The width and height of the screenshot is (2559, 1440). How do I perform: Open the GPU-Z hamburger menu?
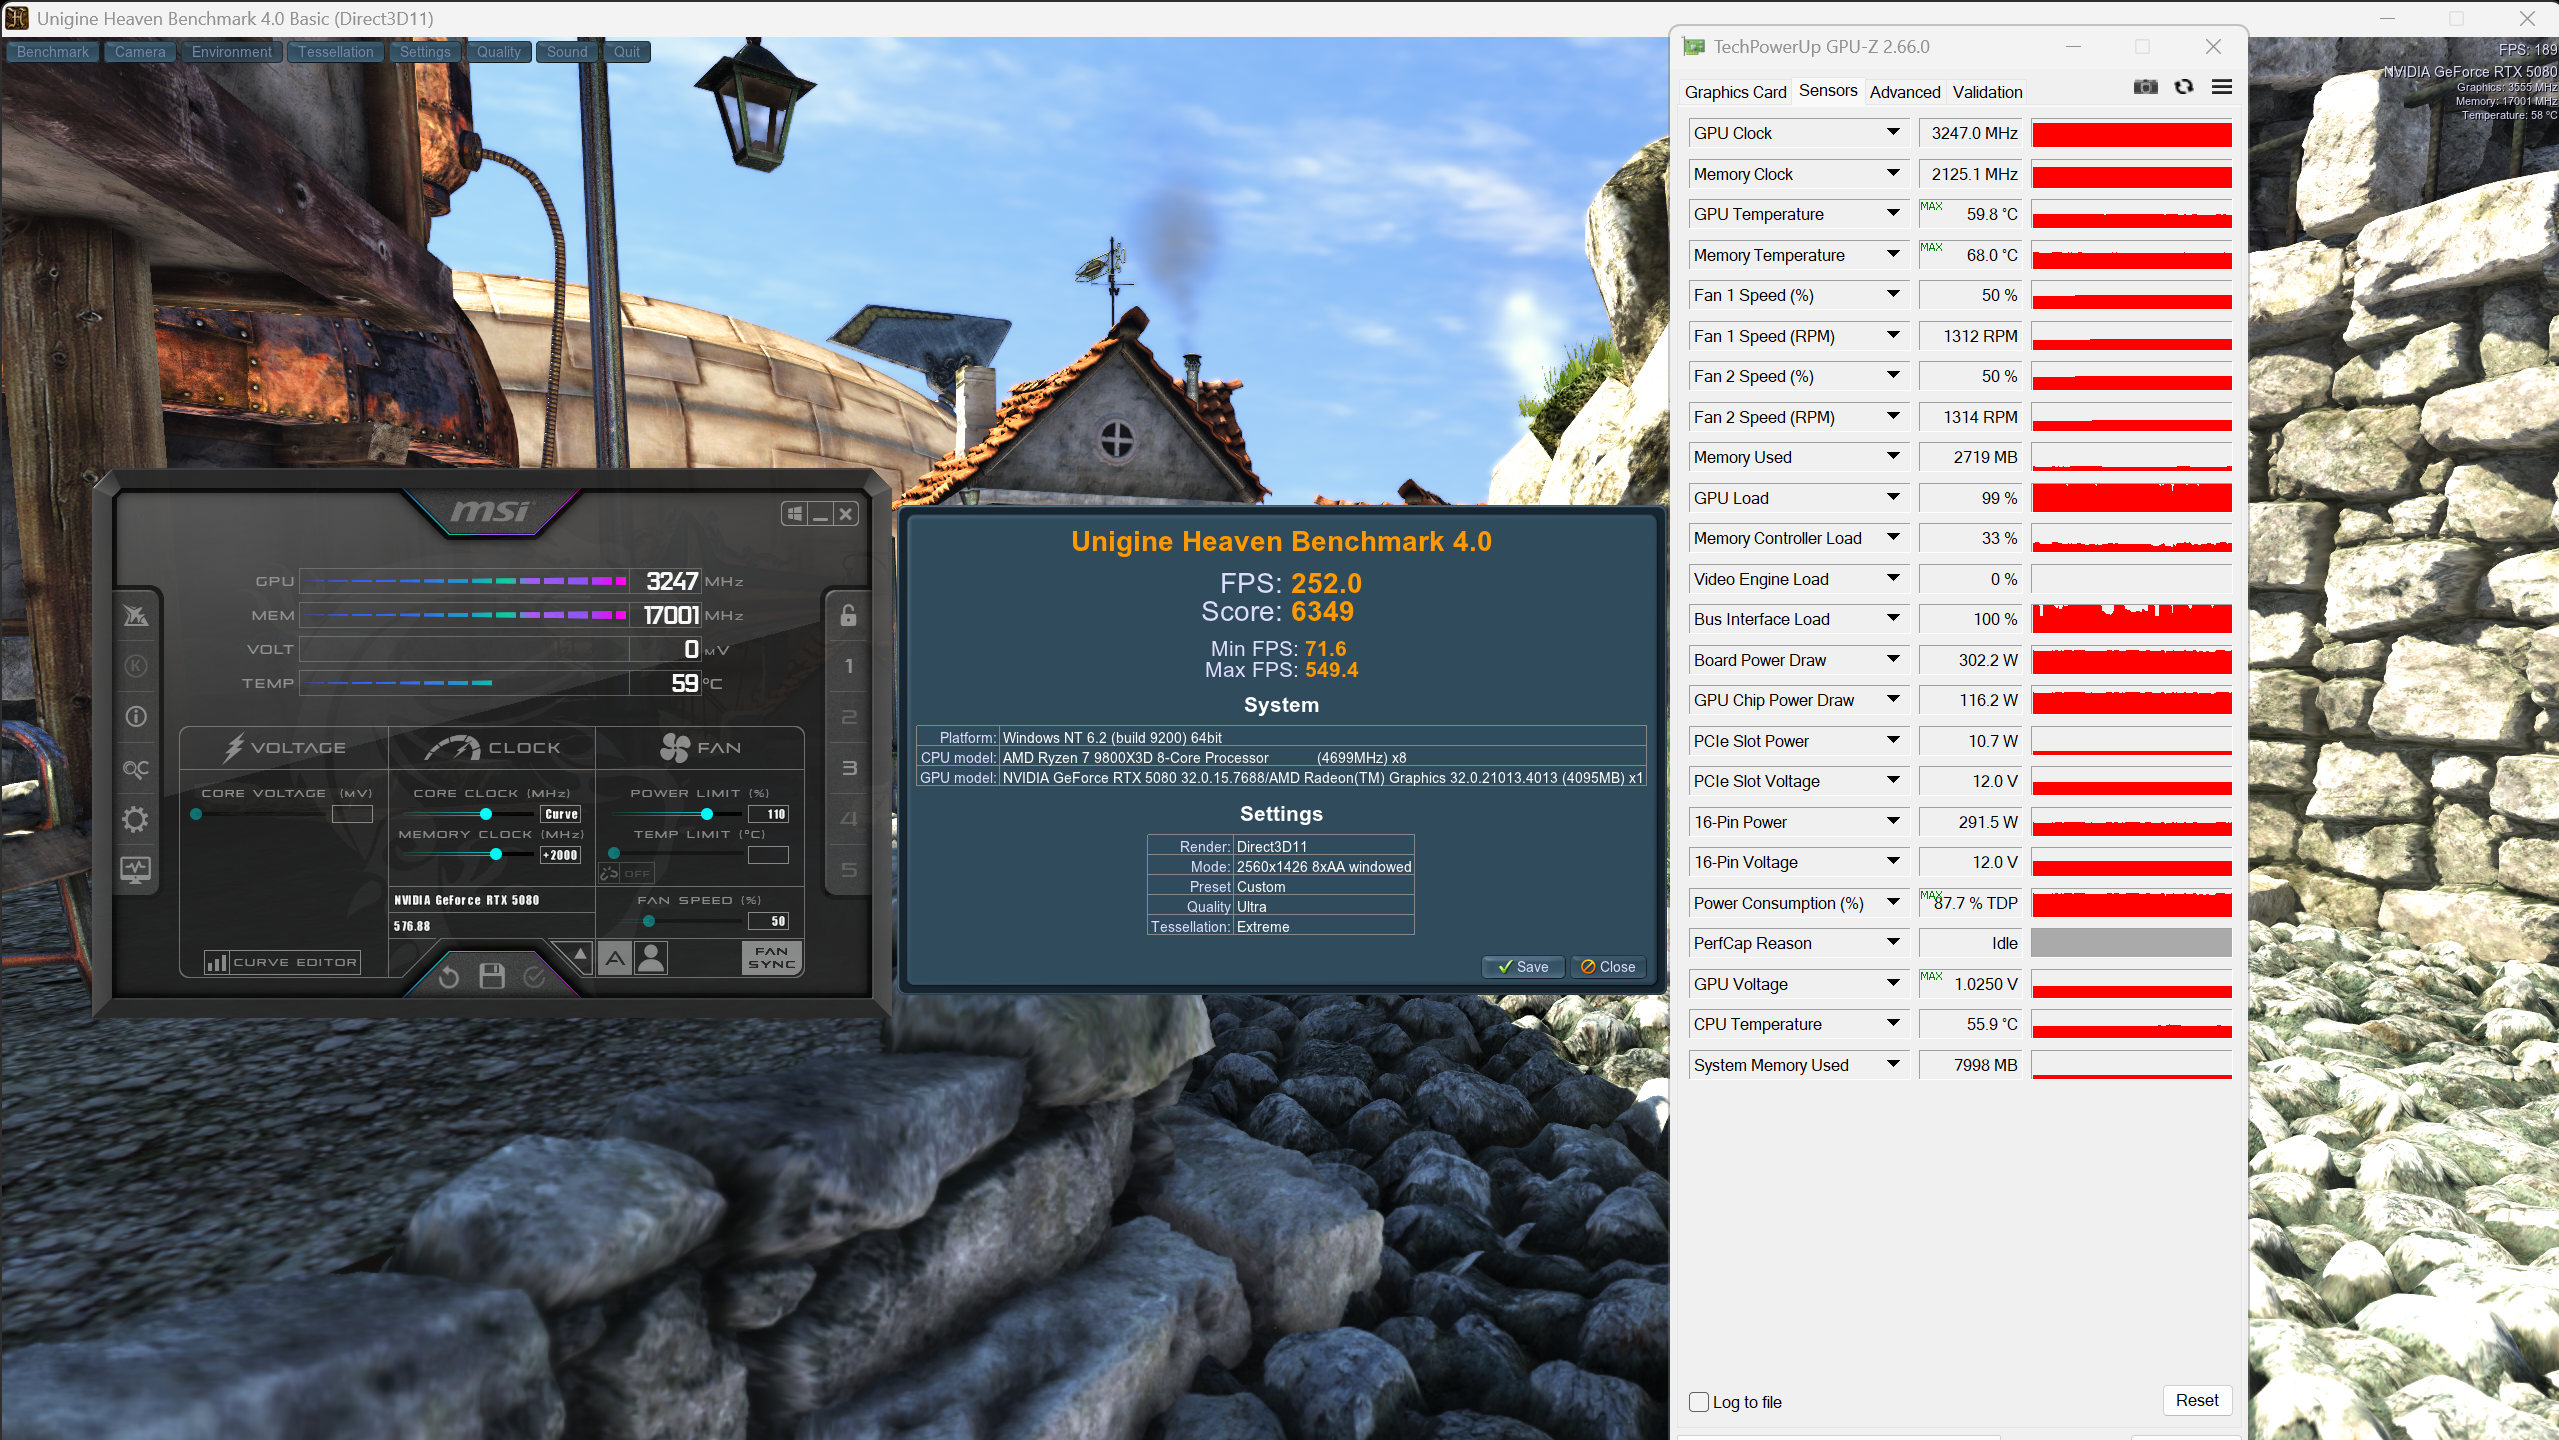pyautogui.click(x=2222, y=87)
